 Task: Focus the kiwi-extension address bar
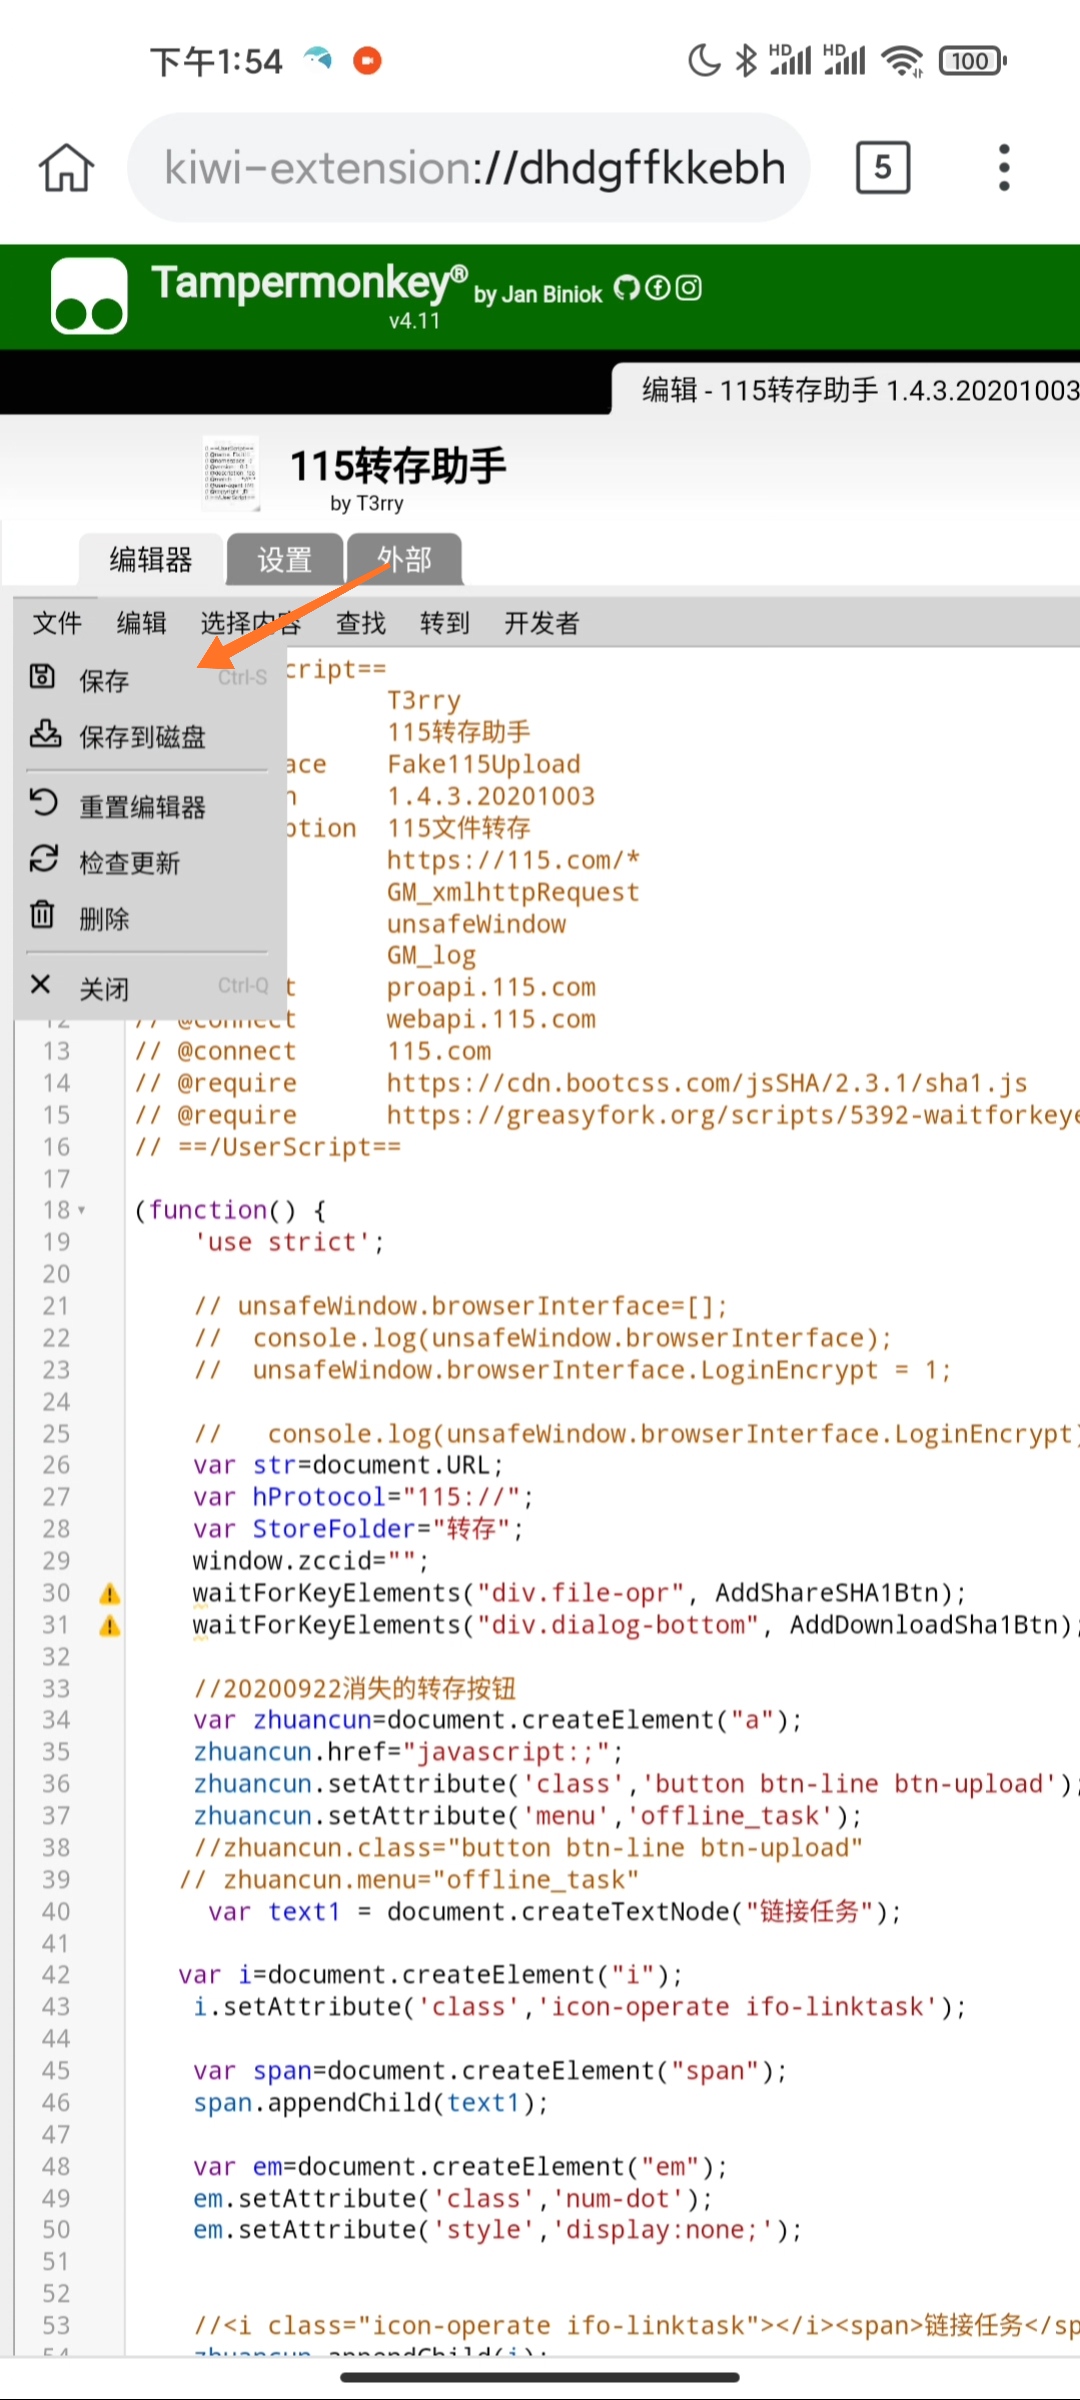pos(469,167)
